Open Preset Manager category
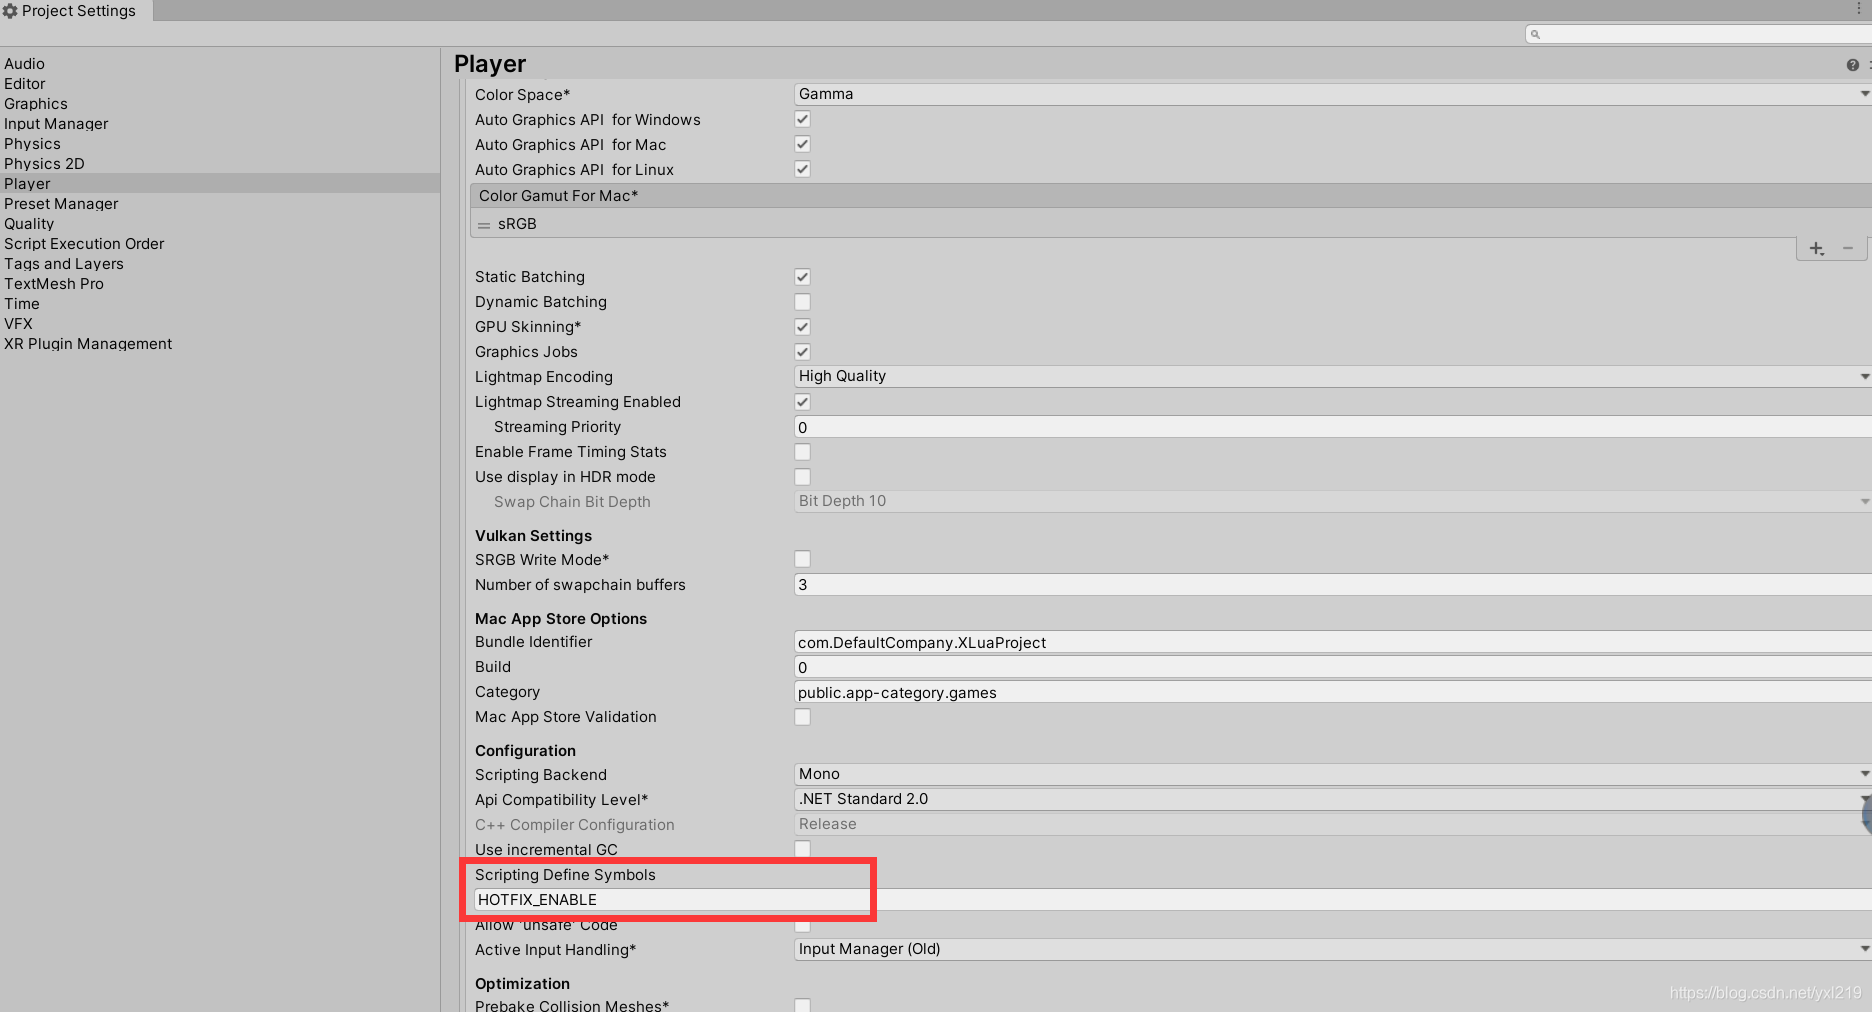The width and height of the screenshot is (1872, 1012). (x=220, y=204)
